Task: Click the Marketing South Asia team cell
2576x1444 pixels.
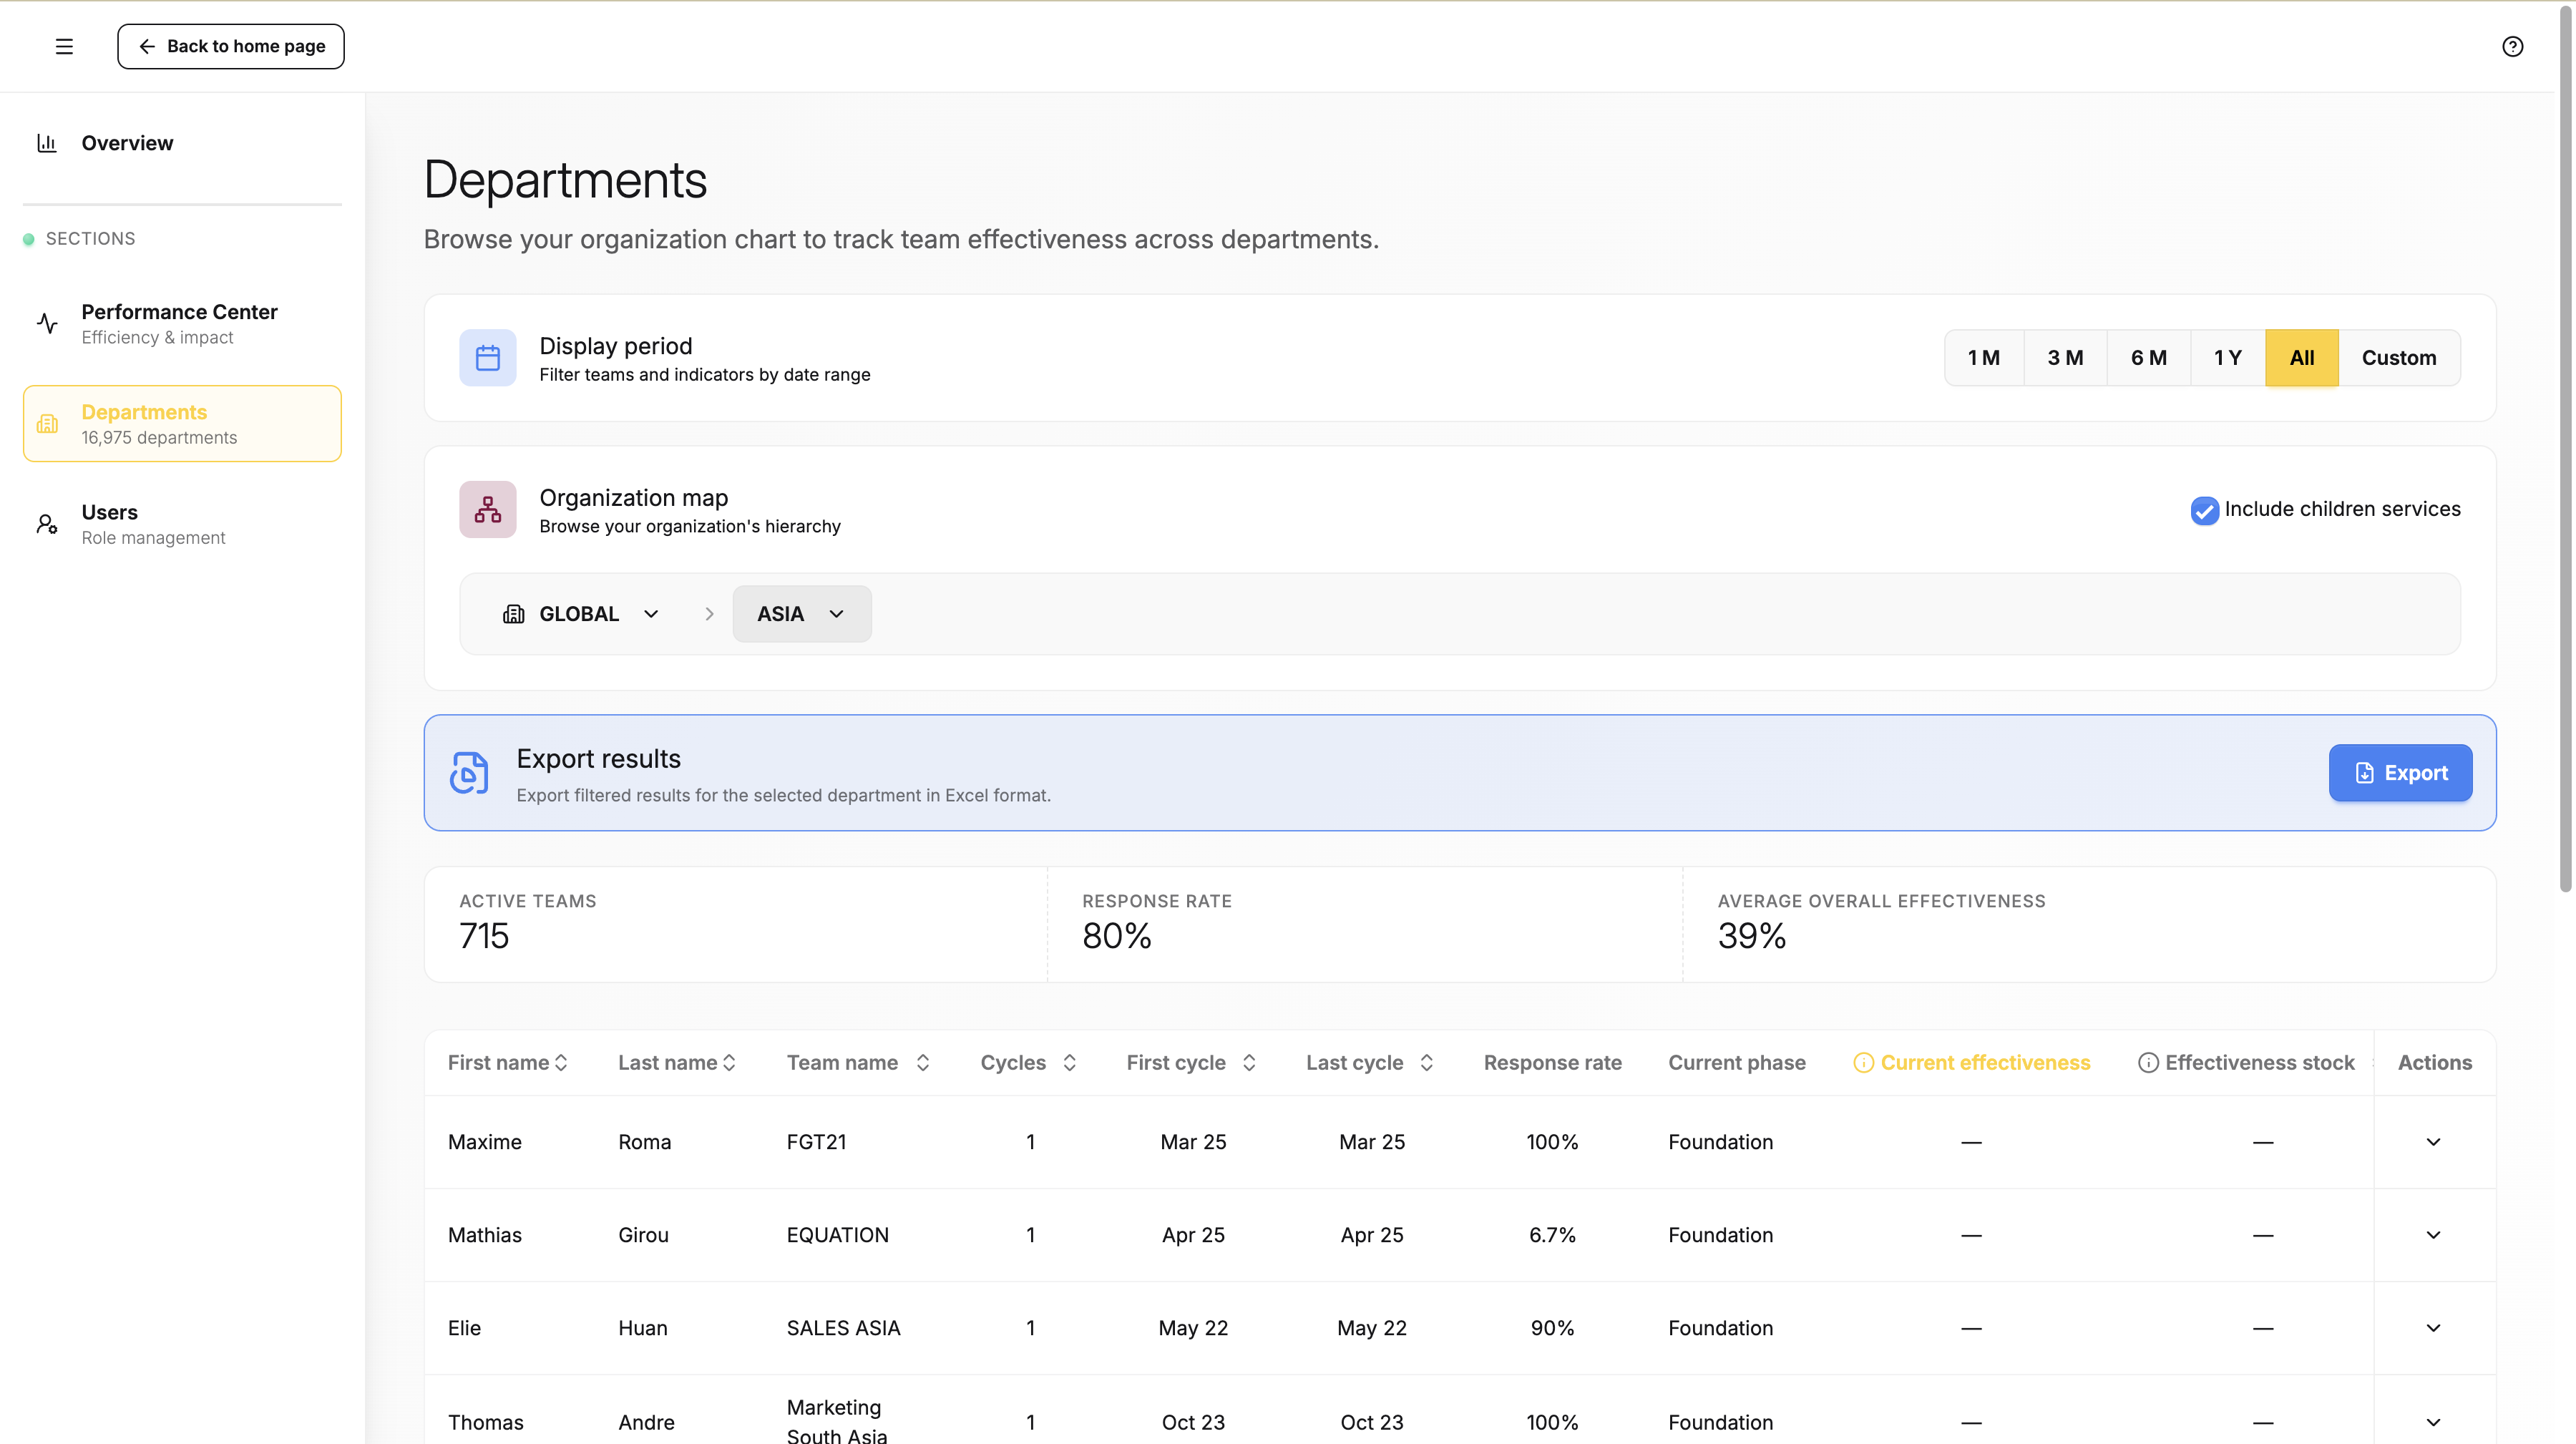Action: (x=836, y=1421)
